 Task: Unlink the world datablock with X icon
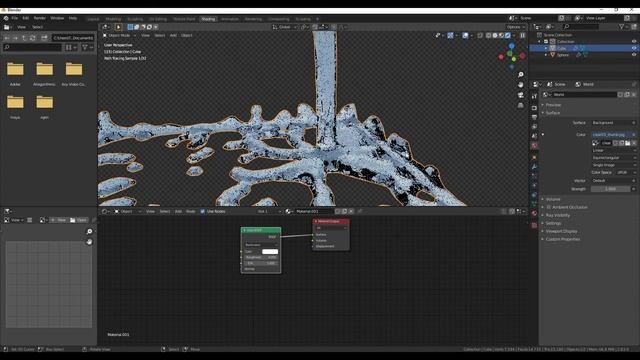[x=633, y=95]
